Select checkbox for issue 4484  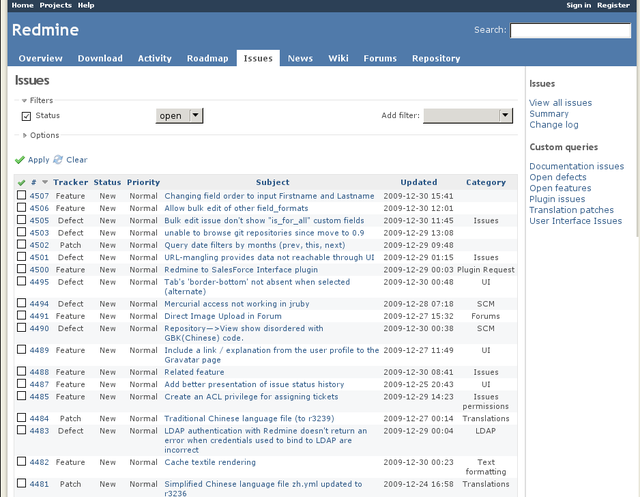click(x=21, y=417)
